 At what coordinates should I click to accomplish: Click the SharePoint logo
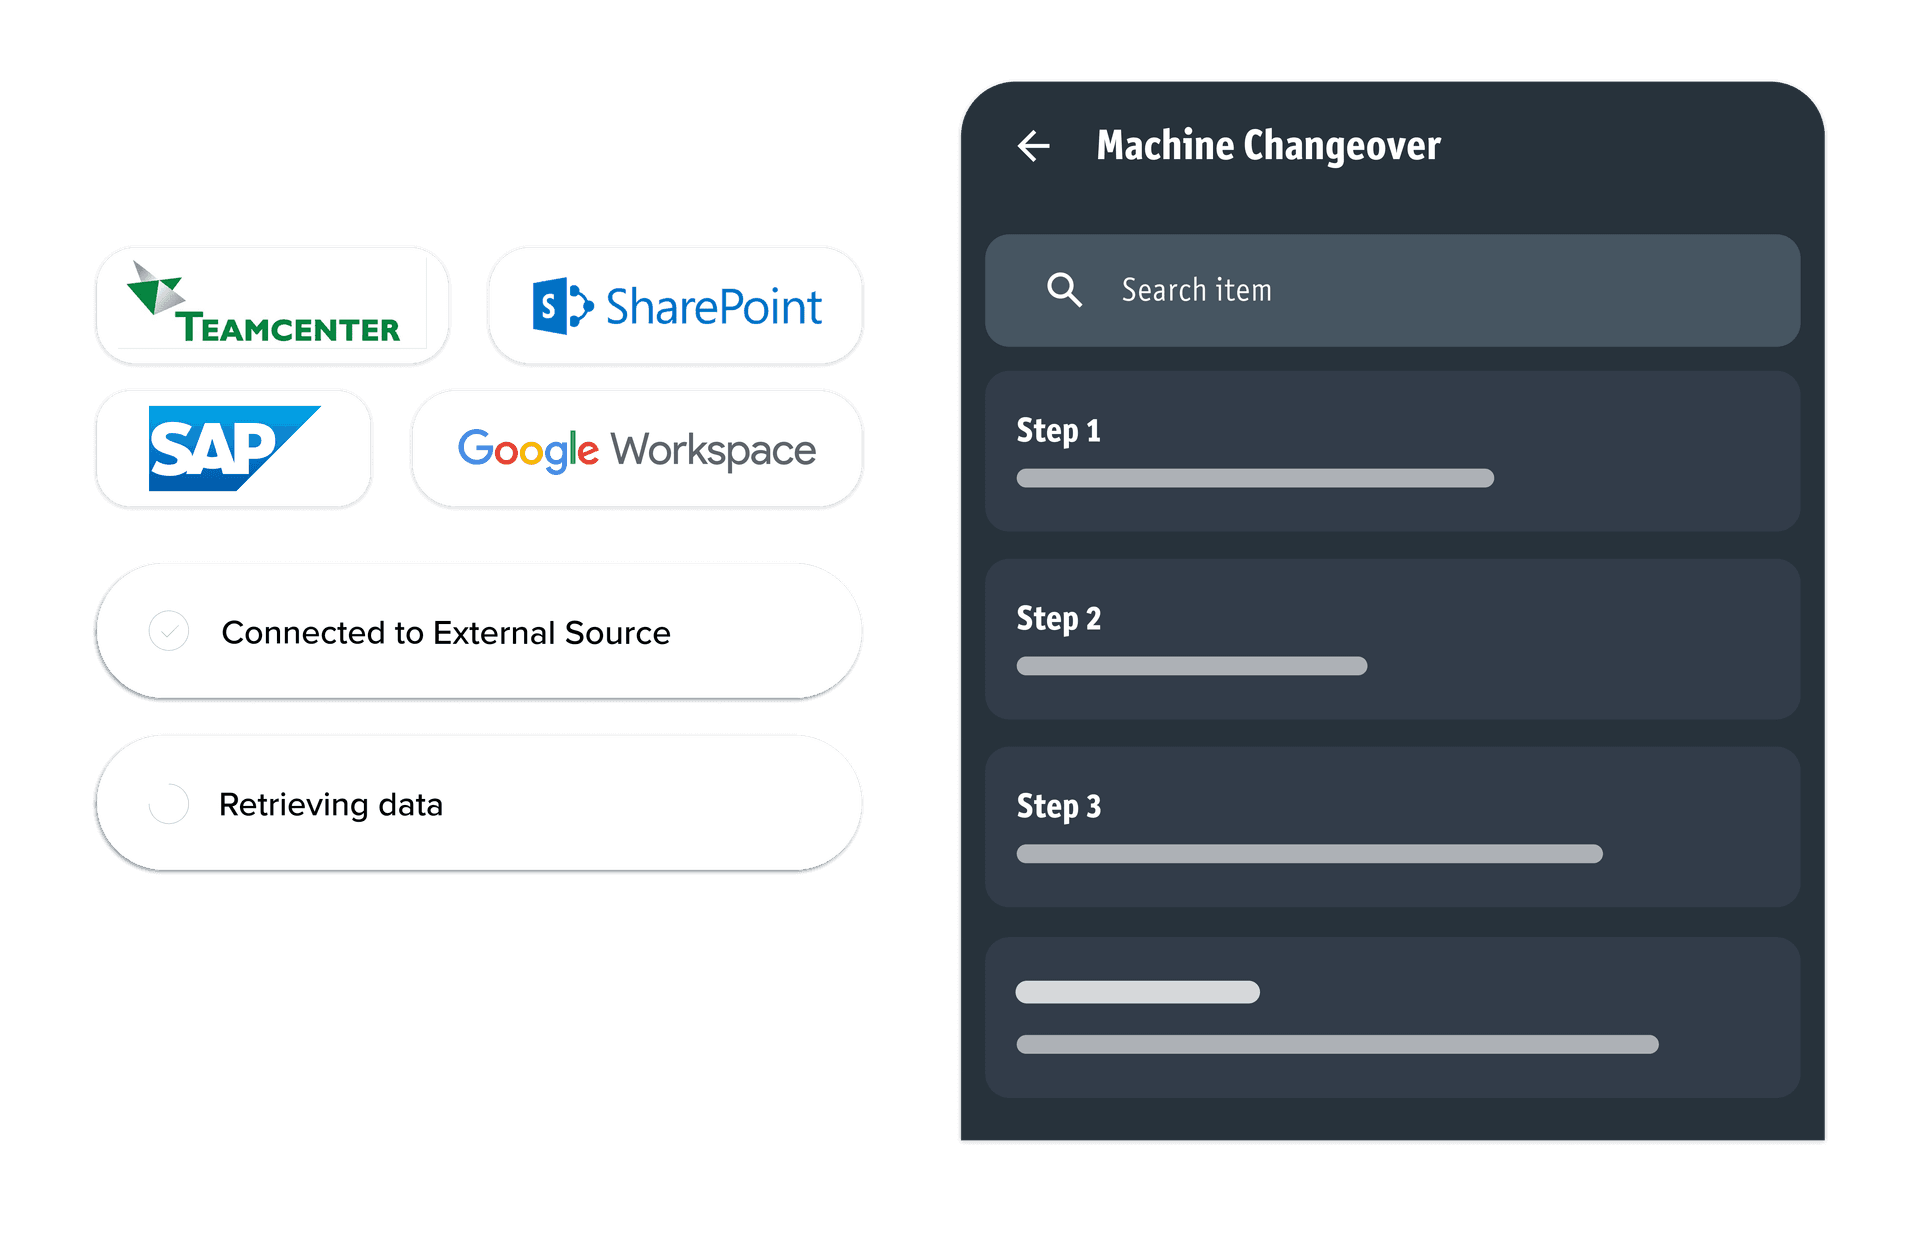coord(676,306)
